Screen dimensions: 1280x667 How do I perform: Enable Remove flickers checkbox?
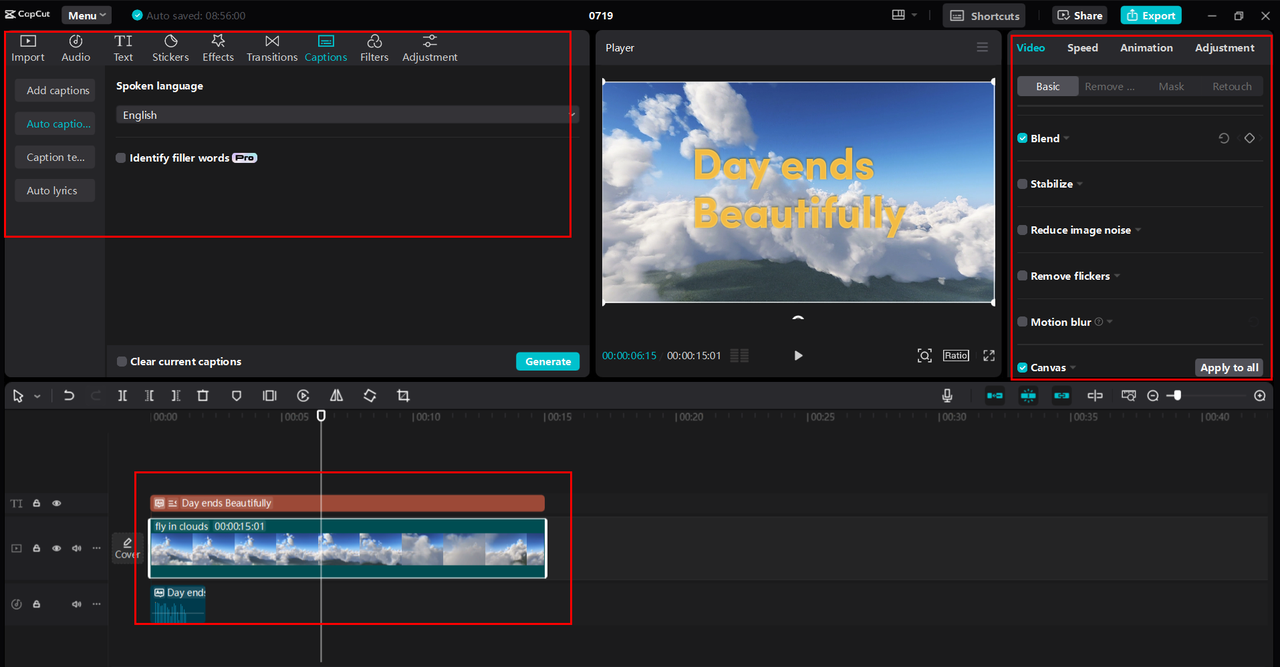click(x=1022, y=276)
